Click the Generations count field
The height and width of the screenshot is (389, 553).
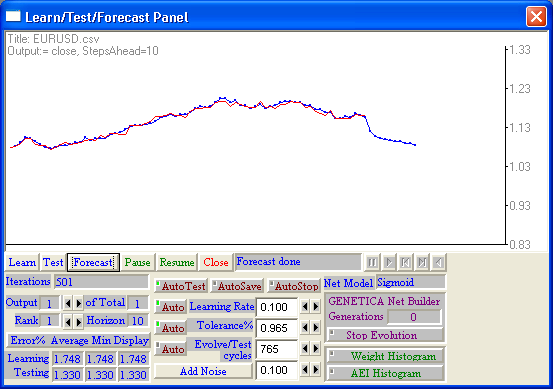click(x=414, y=317)
